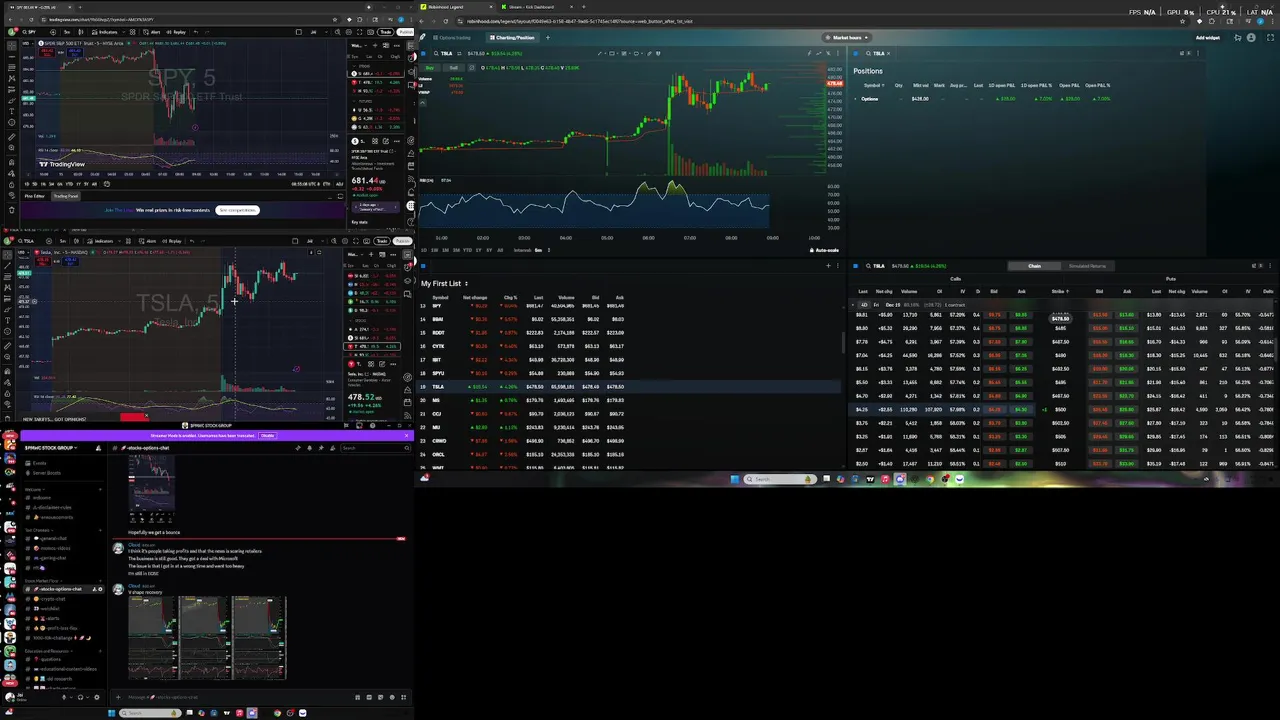Toggle lock all drawings in the SPY chart sidebar
Image resolution: width=1280 pixels, height=720 pixels.
coord(12,185)
